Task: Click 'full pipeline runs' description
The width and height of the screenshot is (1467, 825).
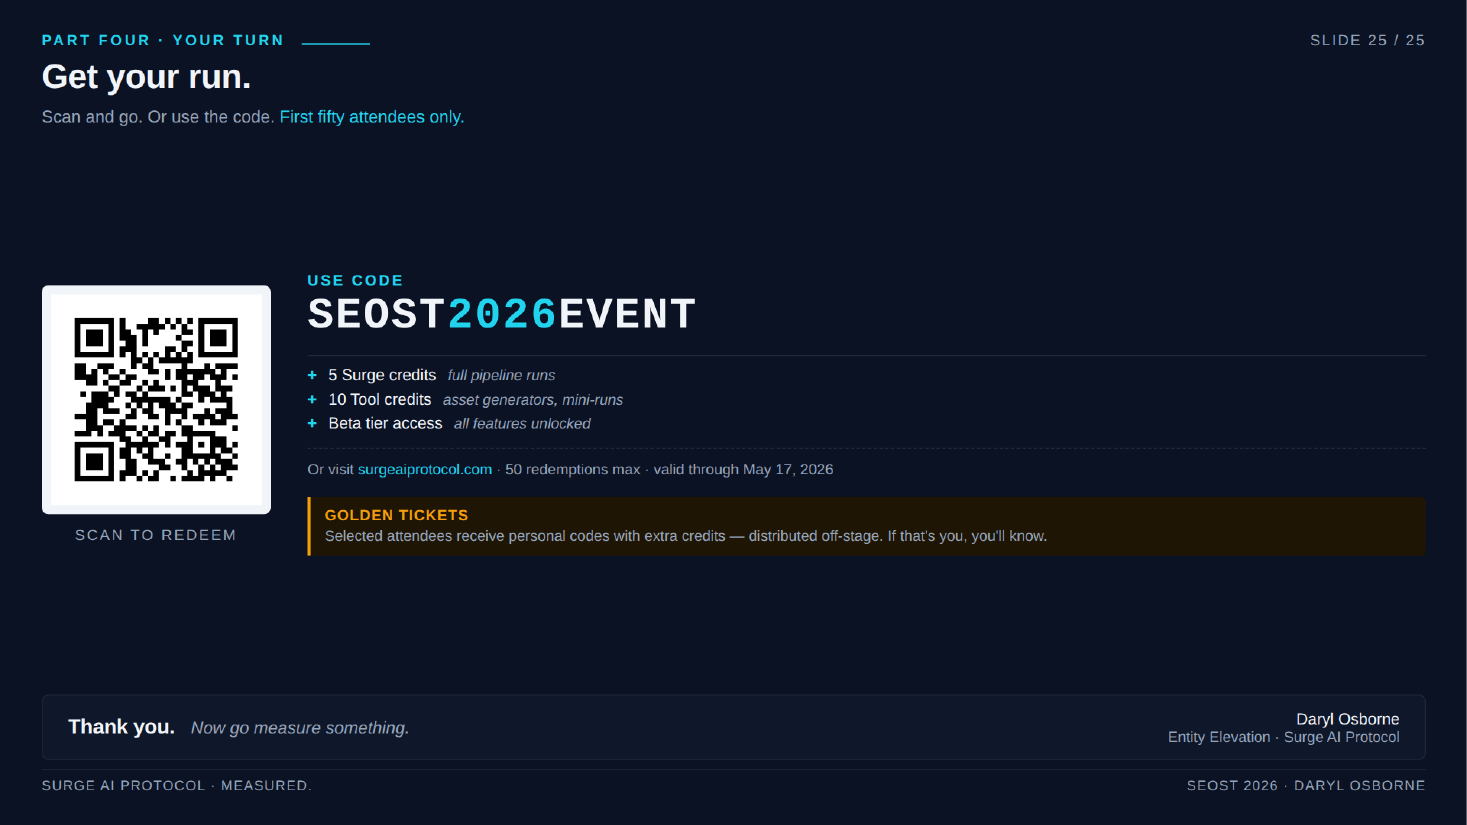Action: coord(501,375)
